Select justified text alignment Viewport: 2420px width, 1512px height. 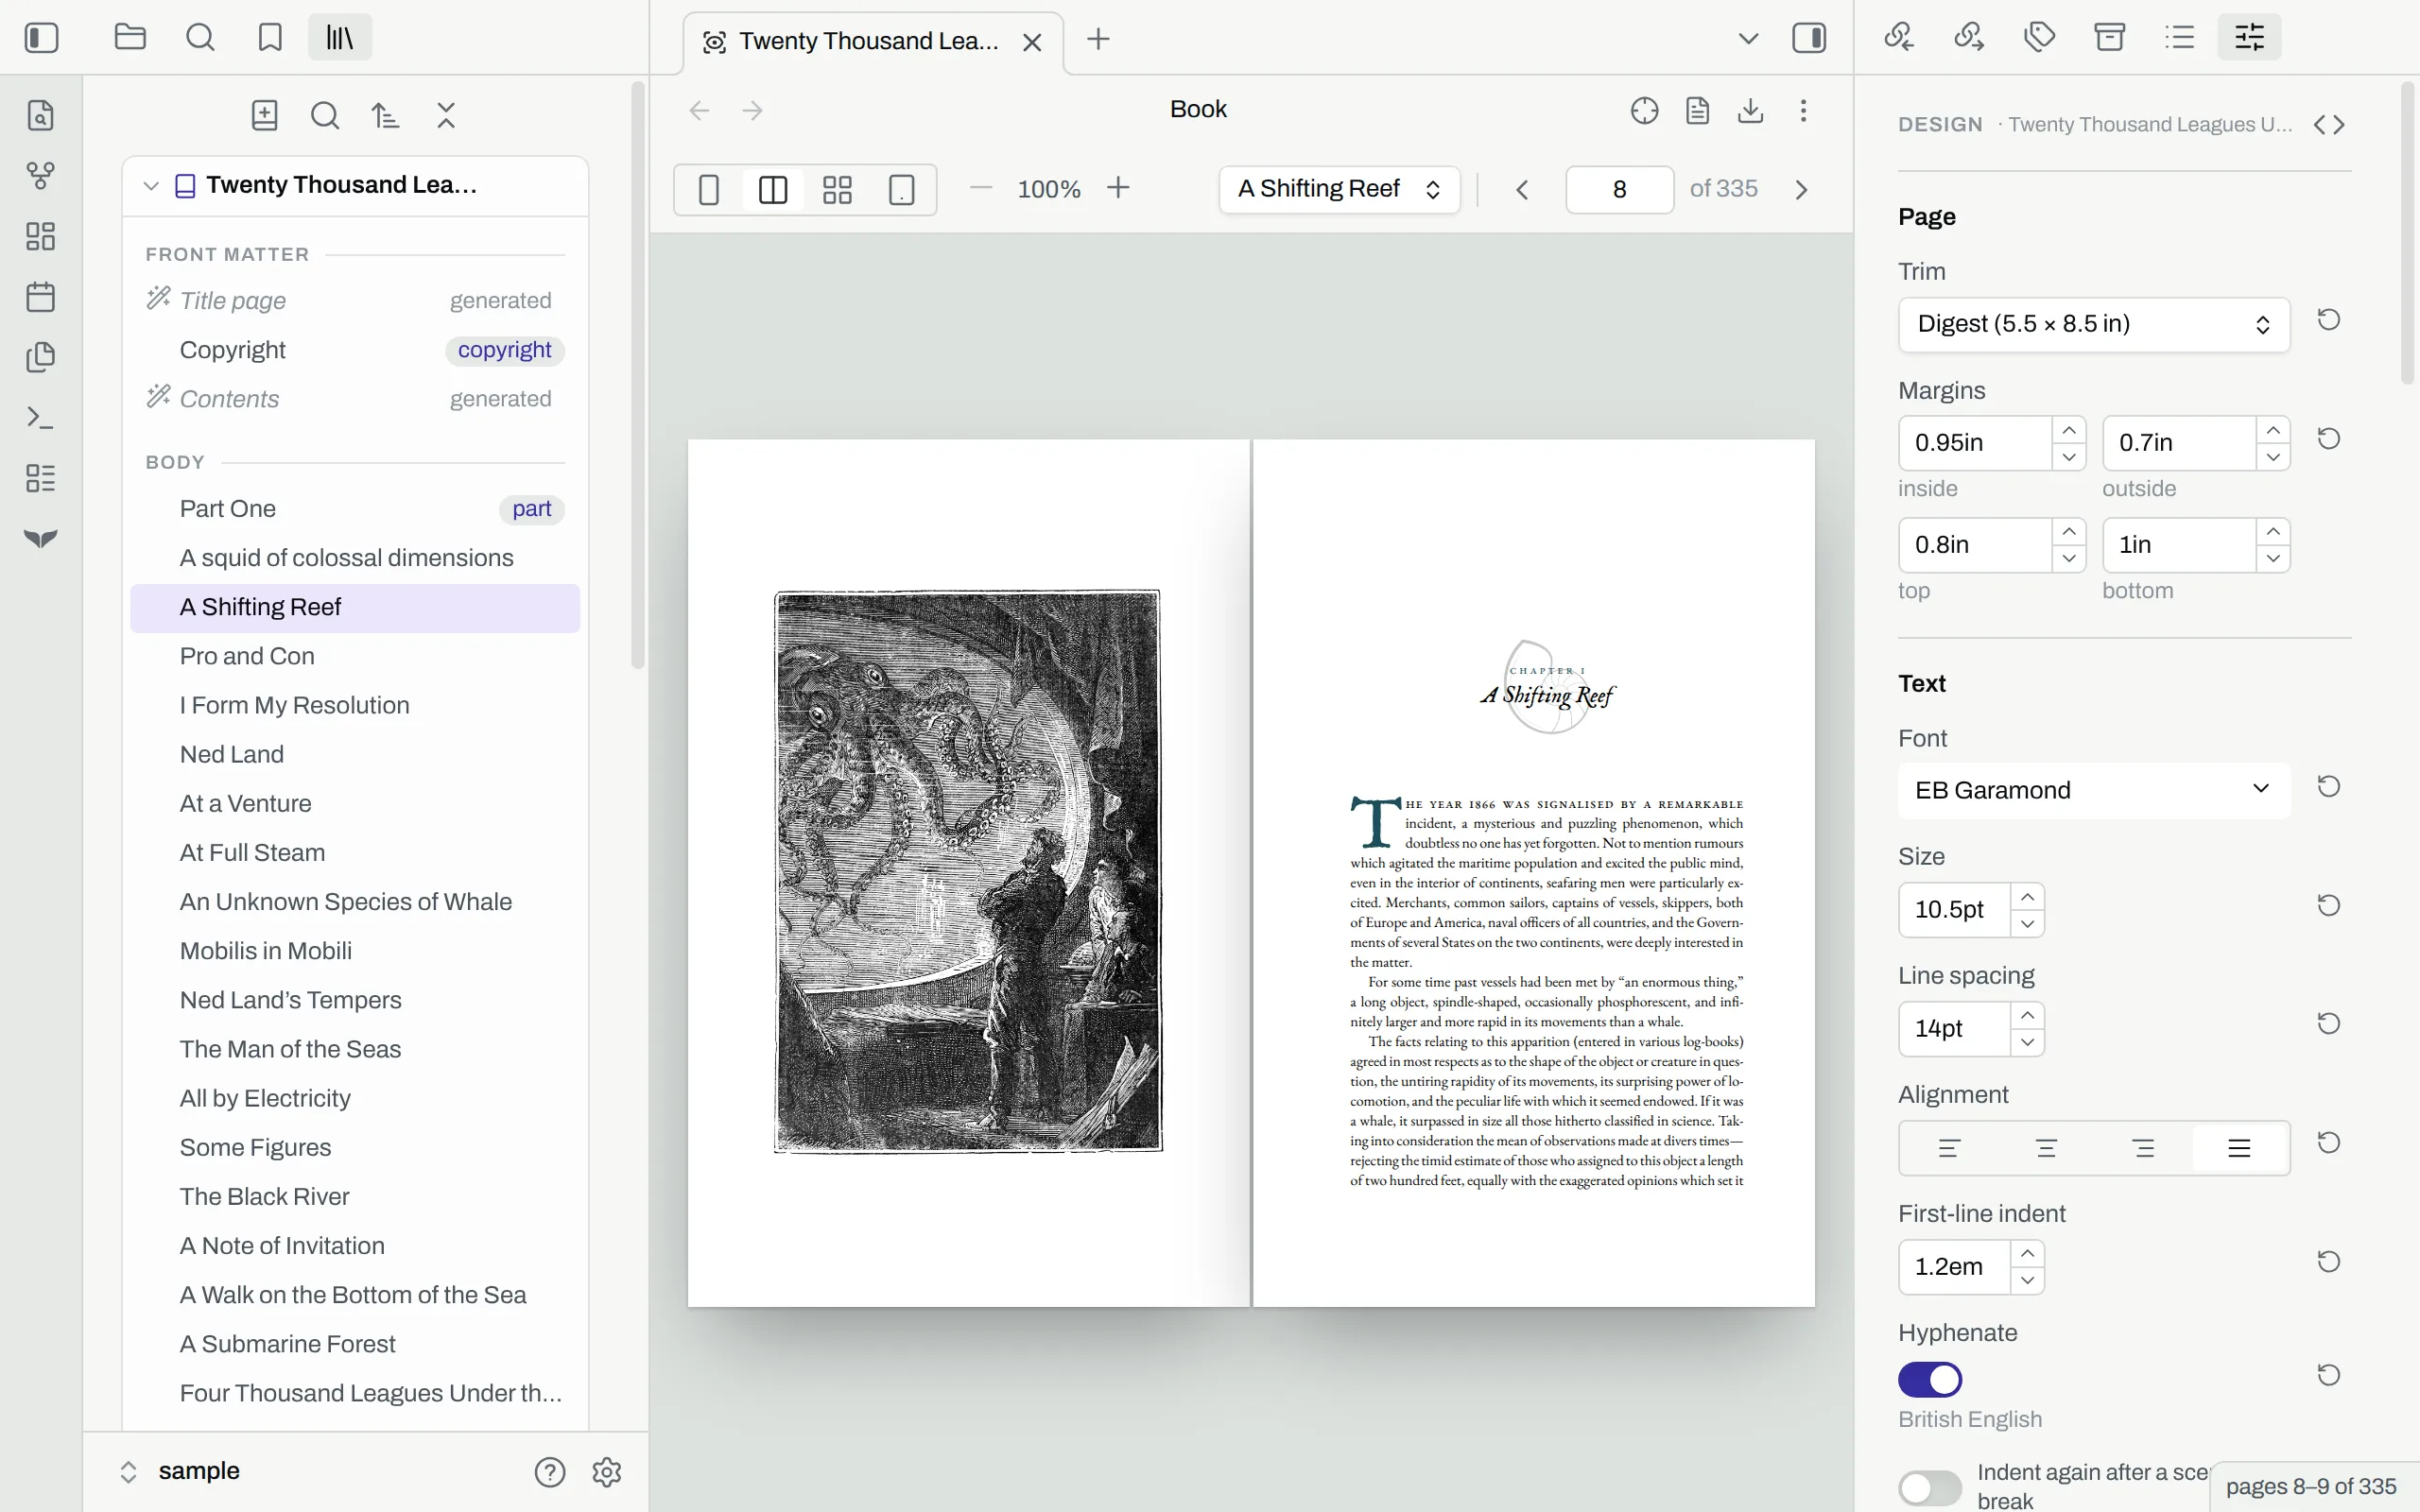coord(2239,1148)
